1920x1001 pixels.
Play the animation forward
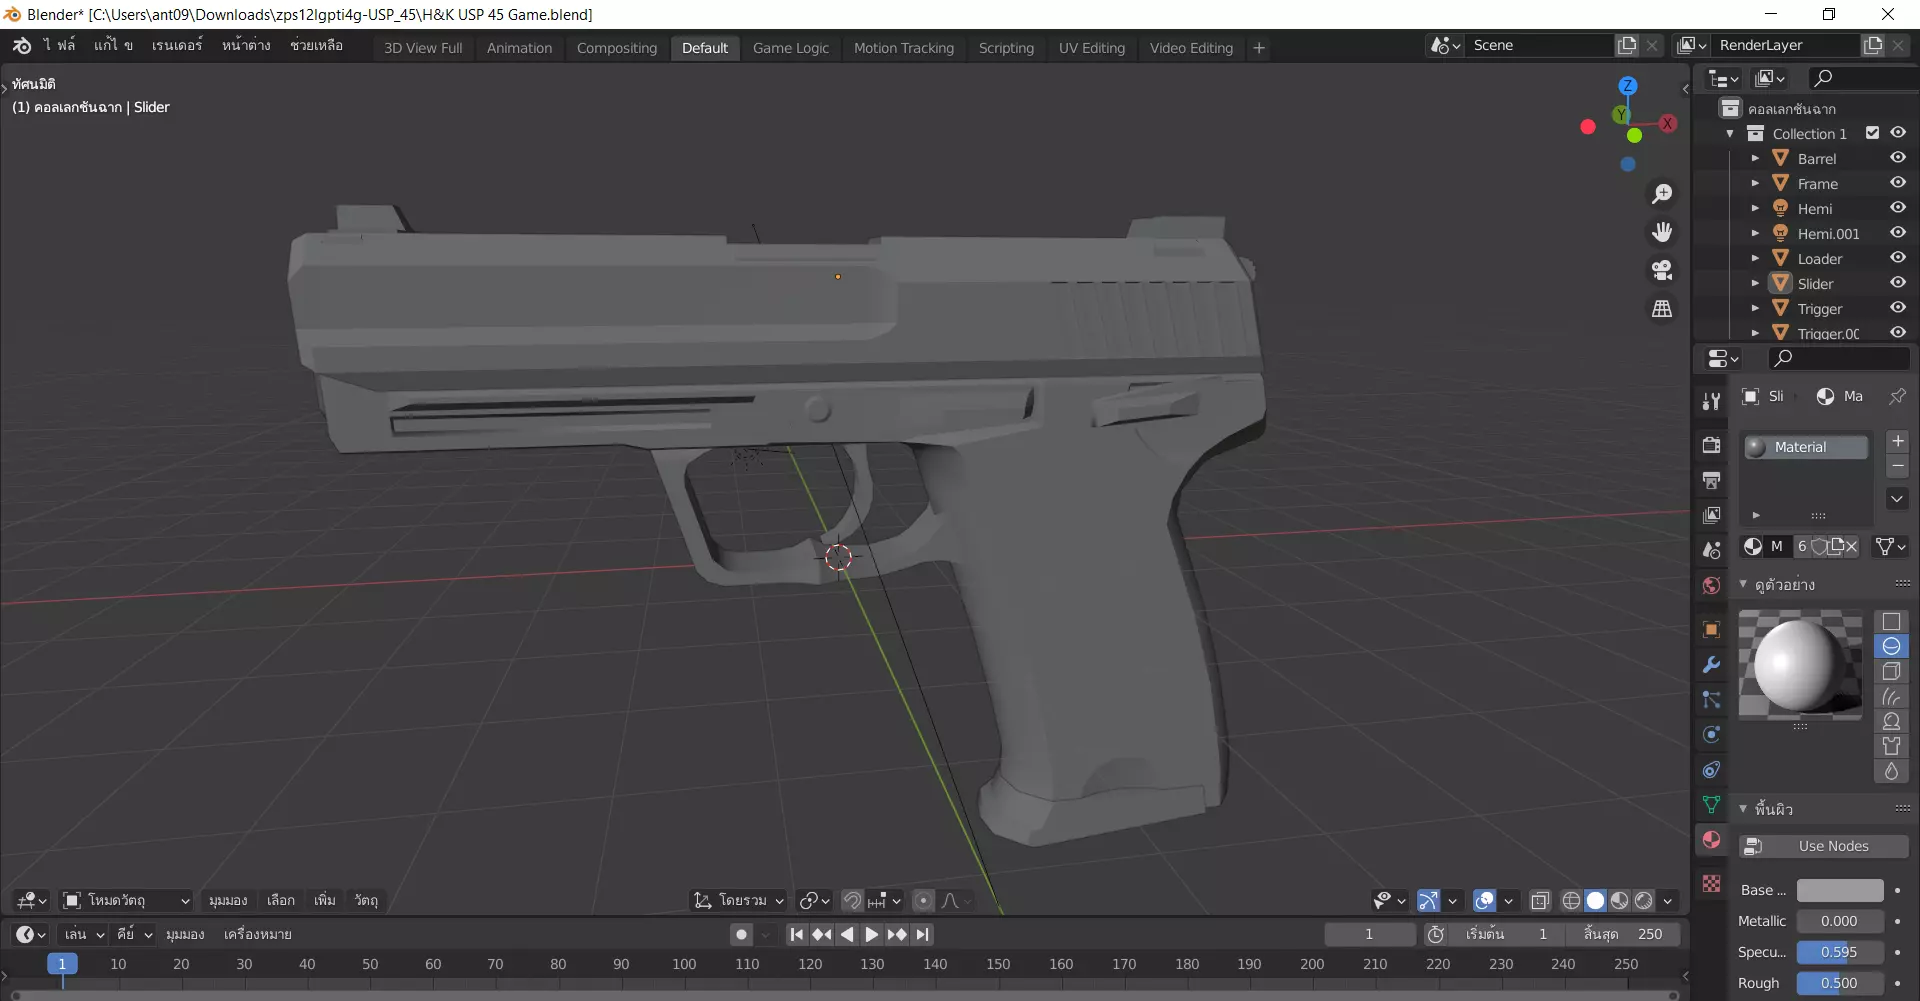[872, 934]
